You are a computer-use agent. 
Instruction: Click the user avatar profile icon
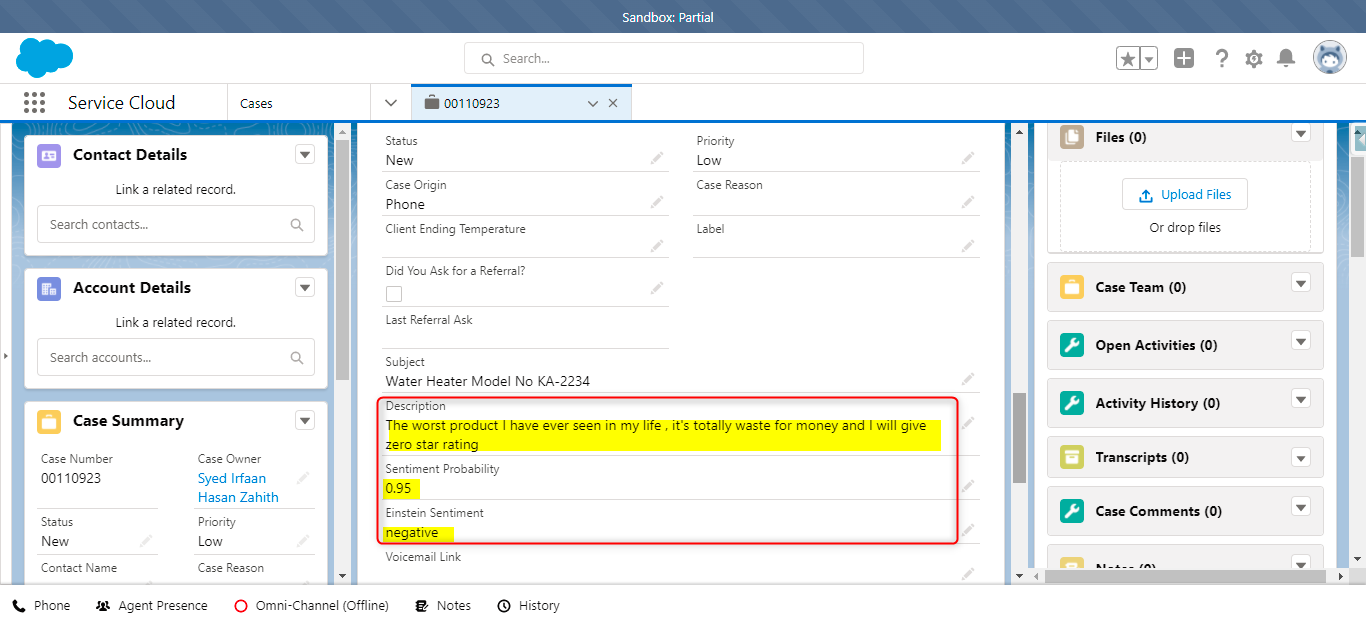(x=1330, y=59)
